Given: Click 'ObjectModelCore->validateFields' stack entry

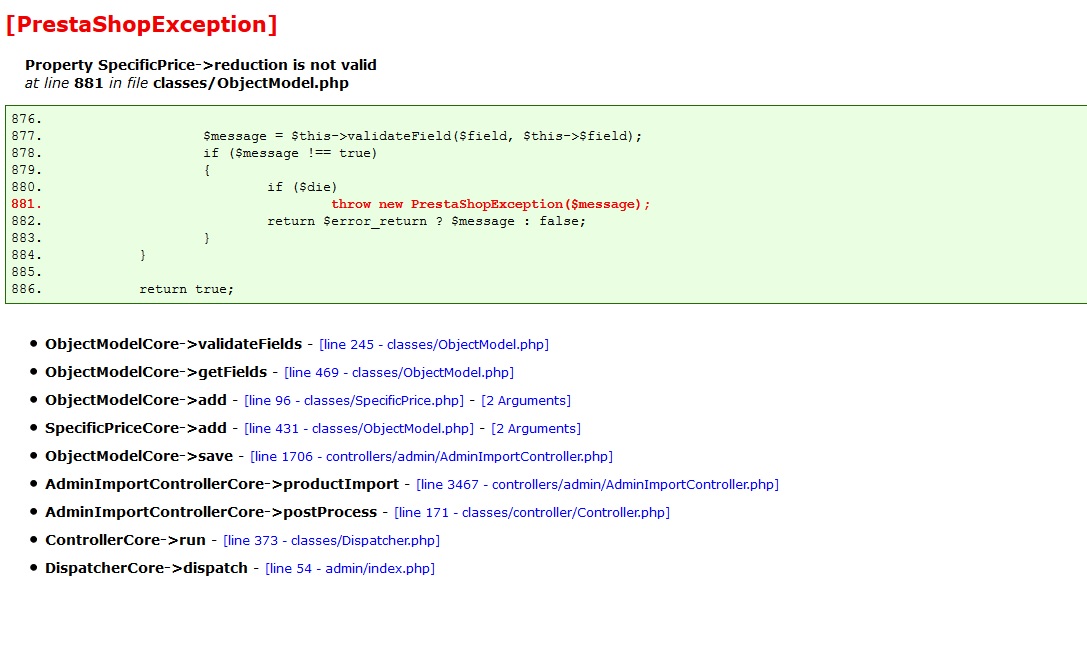Looking at the screenshot, I should pyautogui.click(x=173, y=344).
